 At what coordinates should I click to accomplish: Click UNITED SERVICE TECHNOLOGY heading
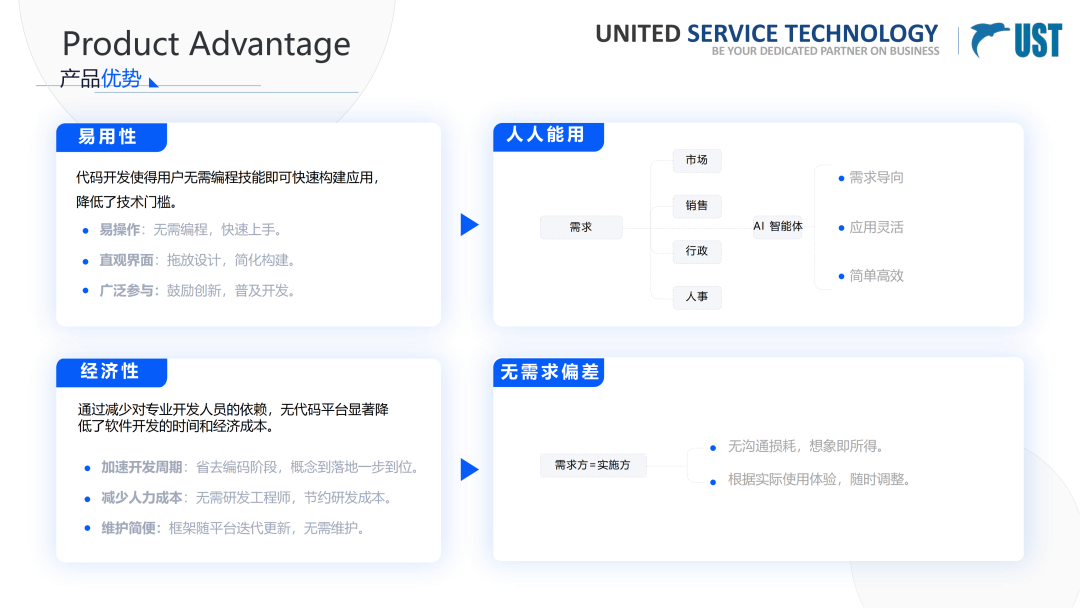click(x=767, y=33)
